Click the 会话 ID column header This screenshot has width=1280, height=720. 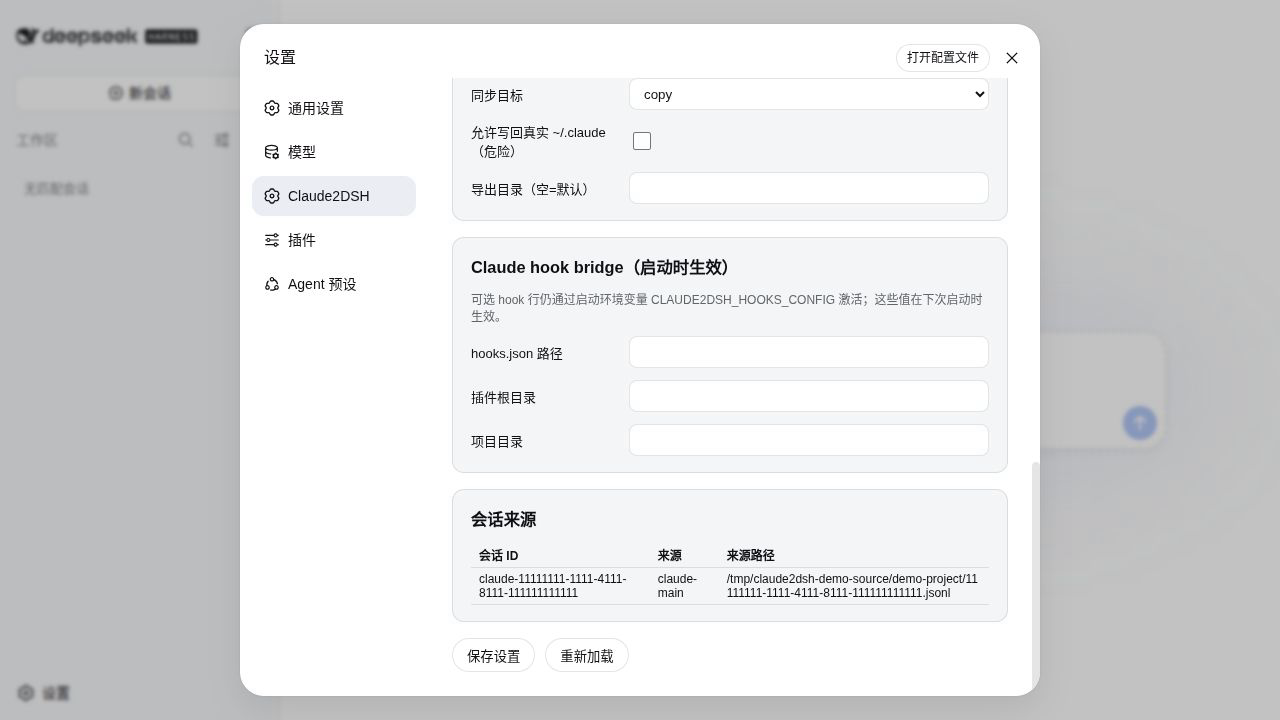[x=499, y=555]
